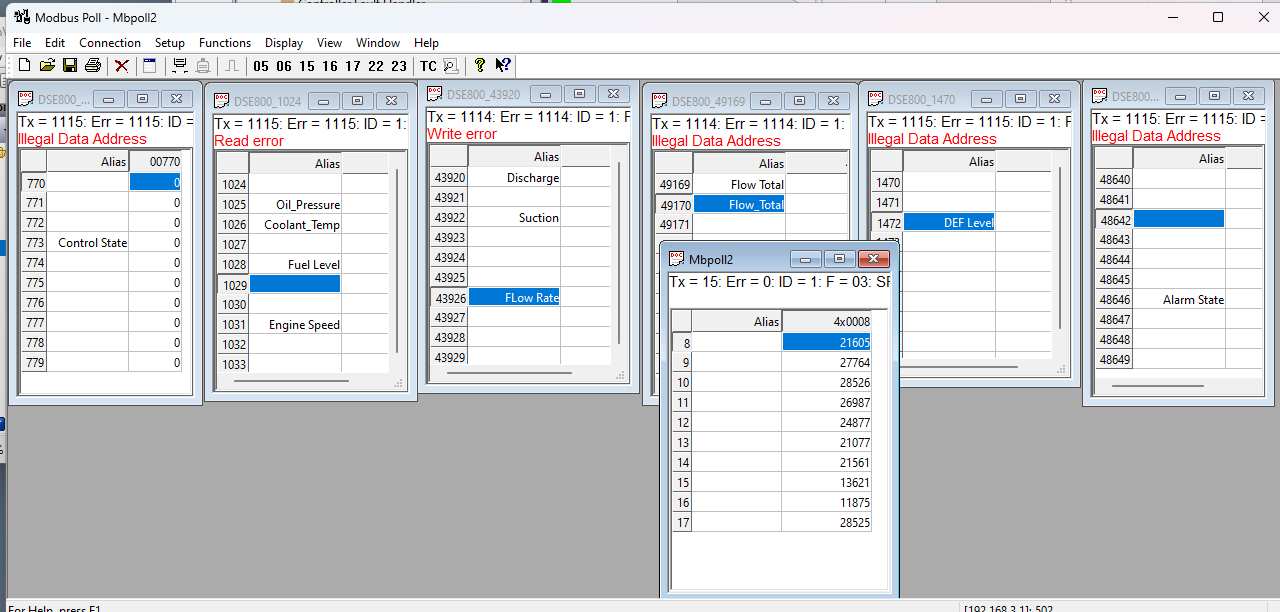Select value 27764 in Mbpoll2 window

(x=827, y=363)
